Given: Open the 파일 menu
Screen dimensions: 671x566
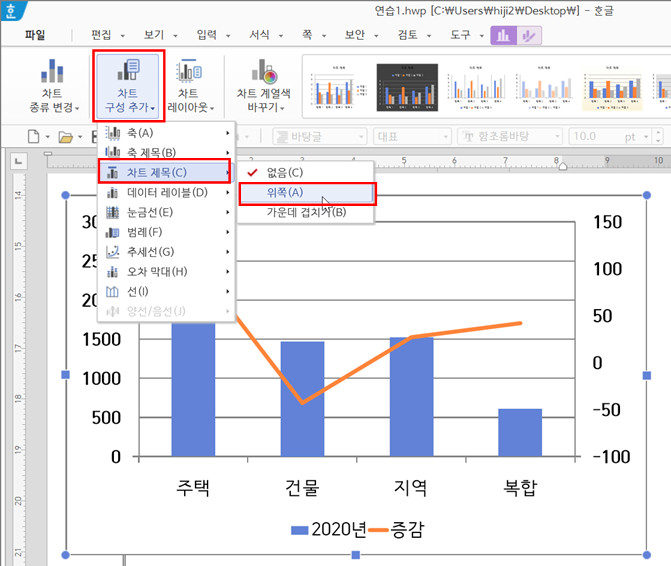Looking at the screenshot, I should click(35, 35).
